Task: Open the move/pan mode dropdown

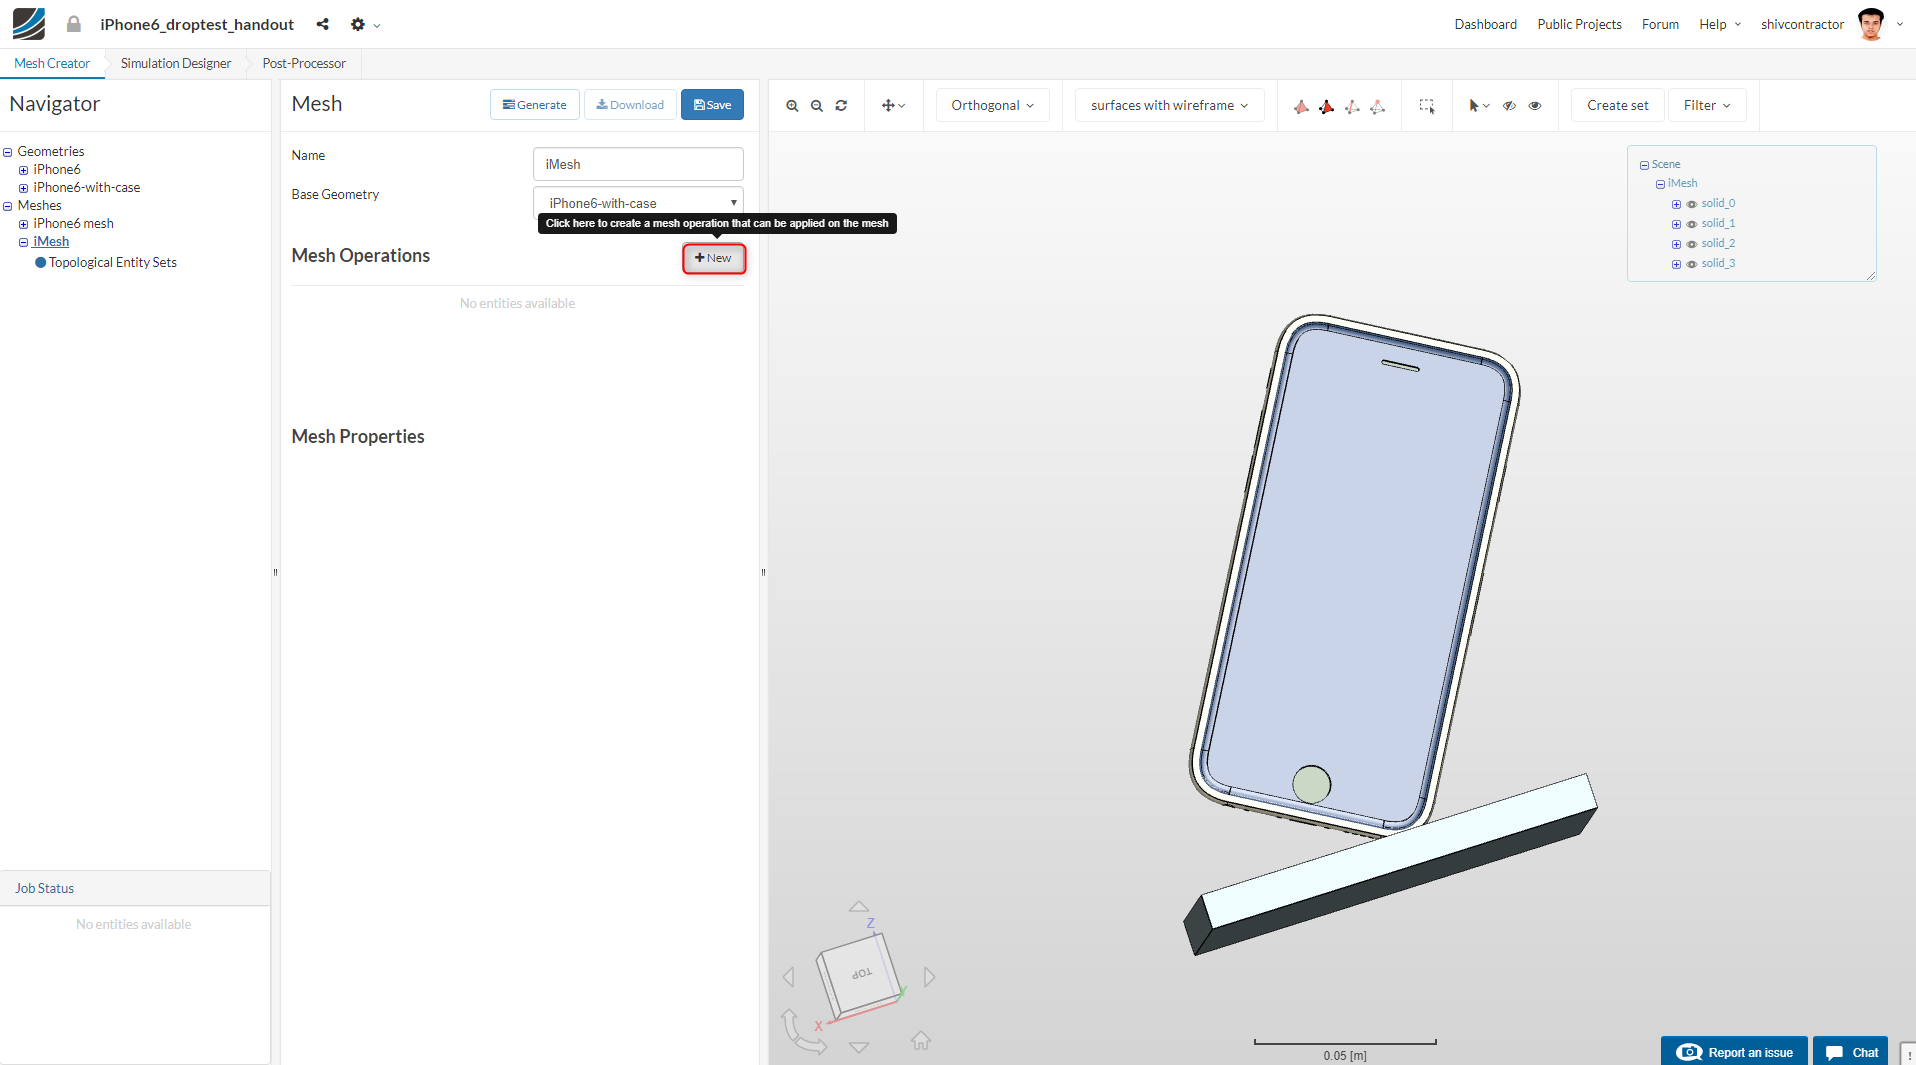Action: click(893, 106)
